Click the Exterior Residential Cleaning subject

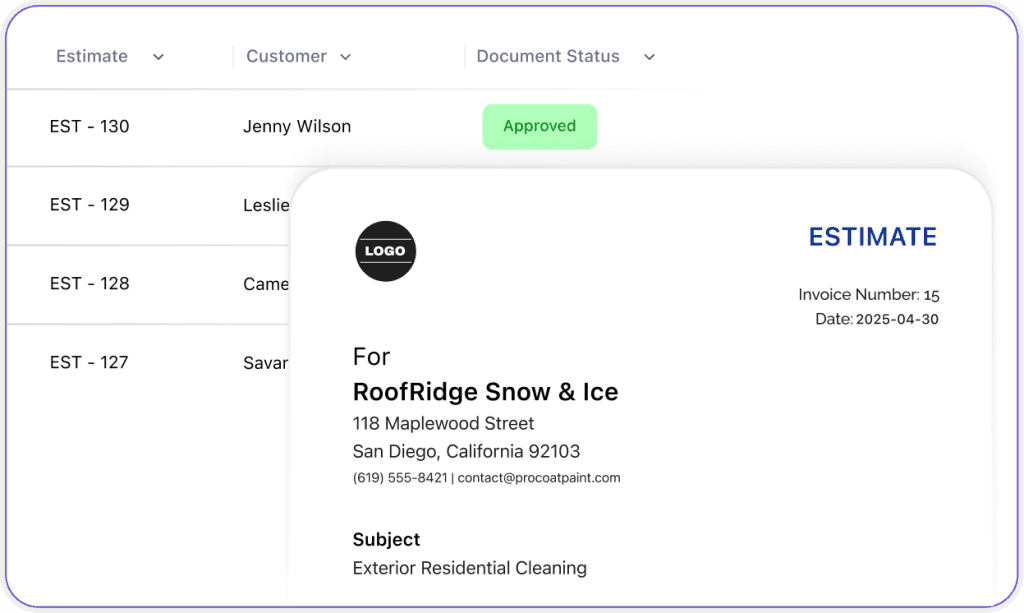click(469, 568)
